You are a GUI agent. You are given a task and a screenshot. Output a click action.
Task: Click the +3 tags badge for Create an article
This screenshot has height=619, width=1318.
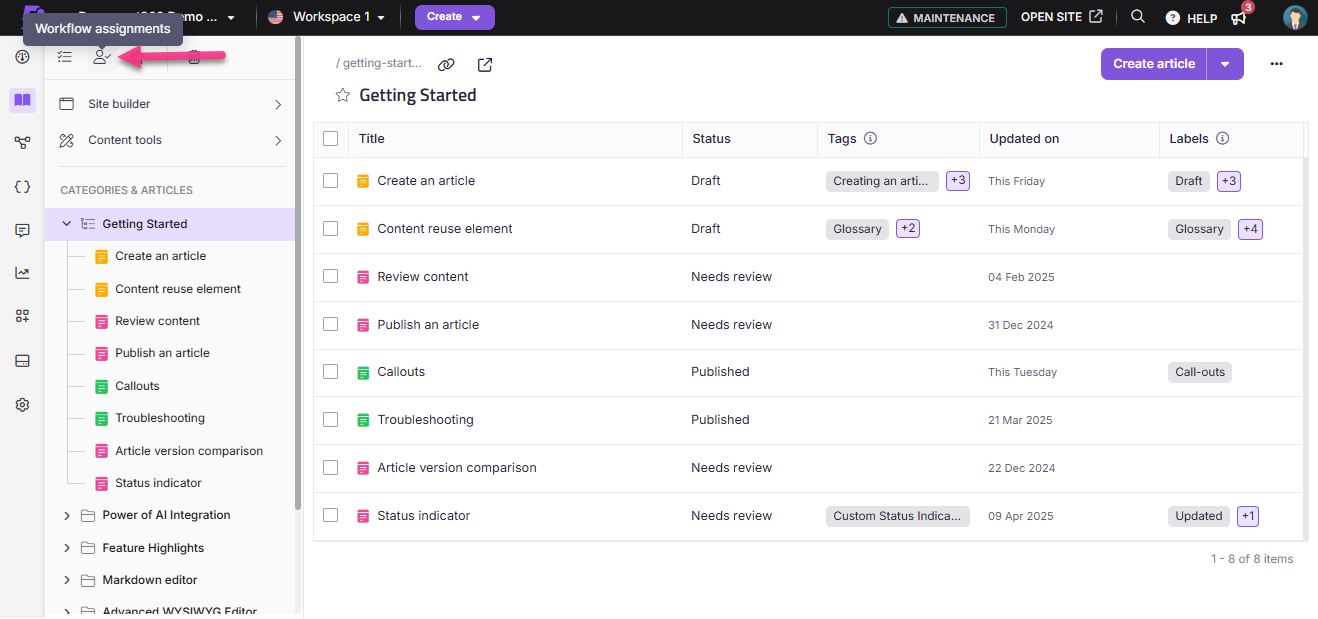point(958,181)
